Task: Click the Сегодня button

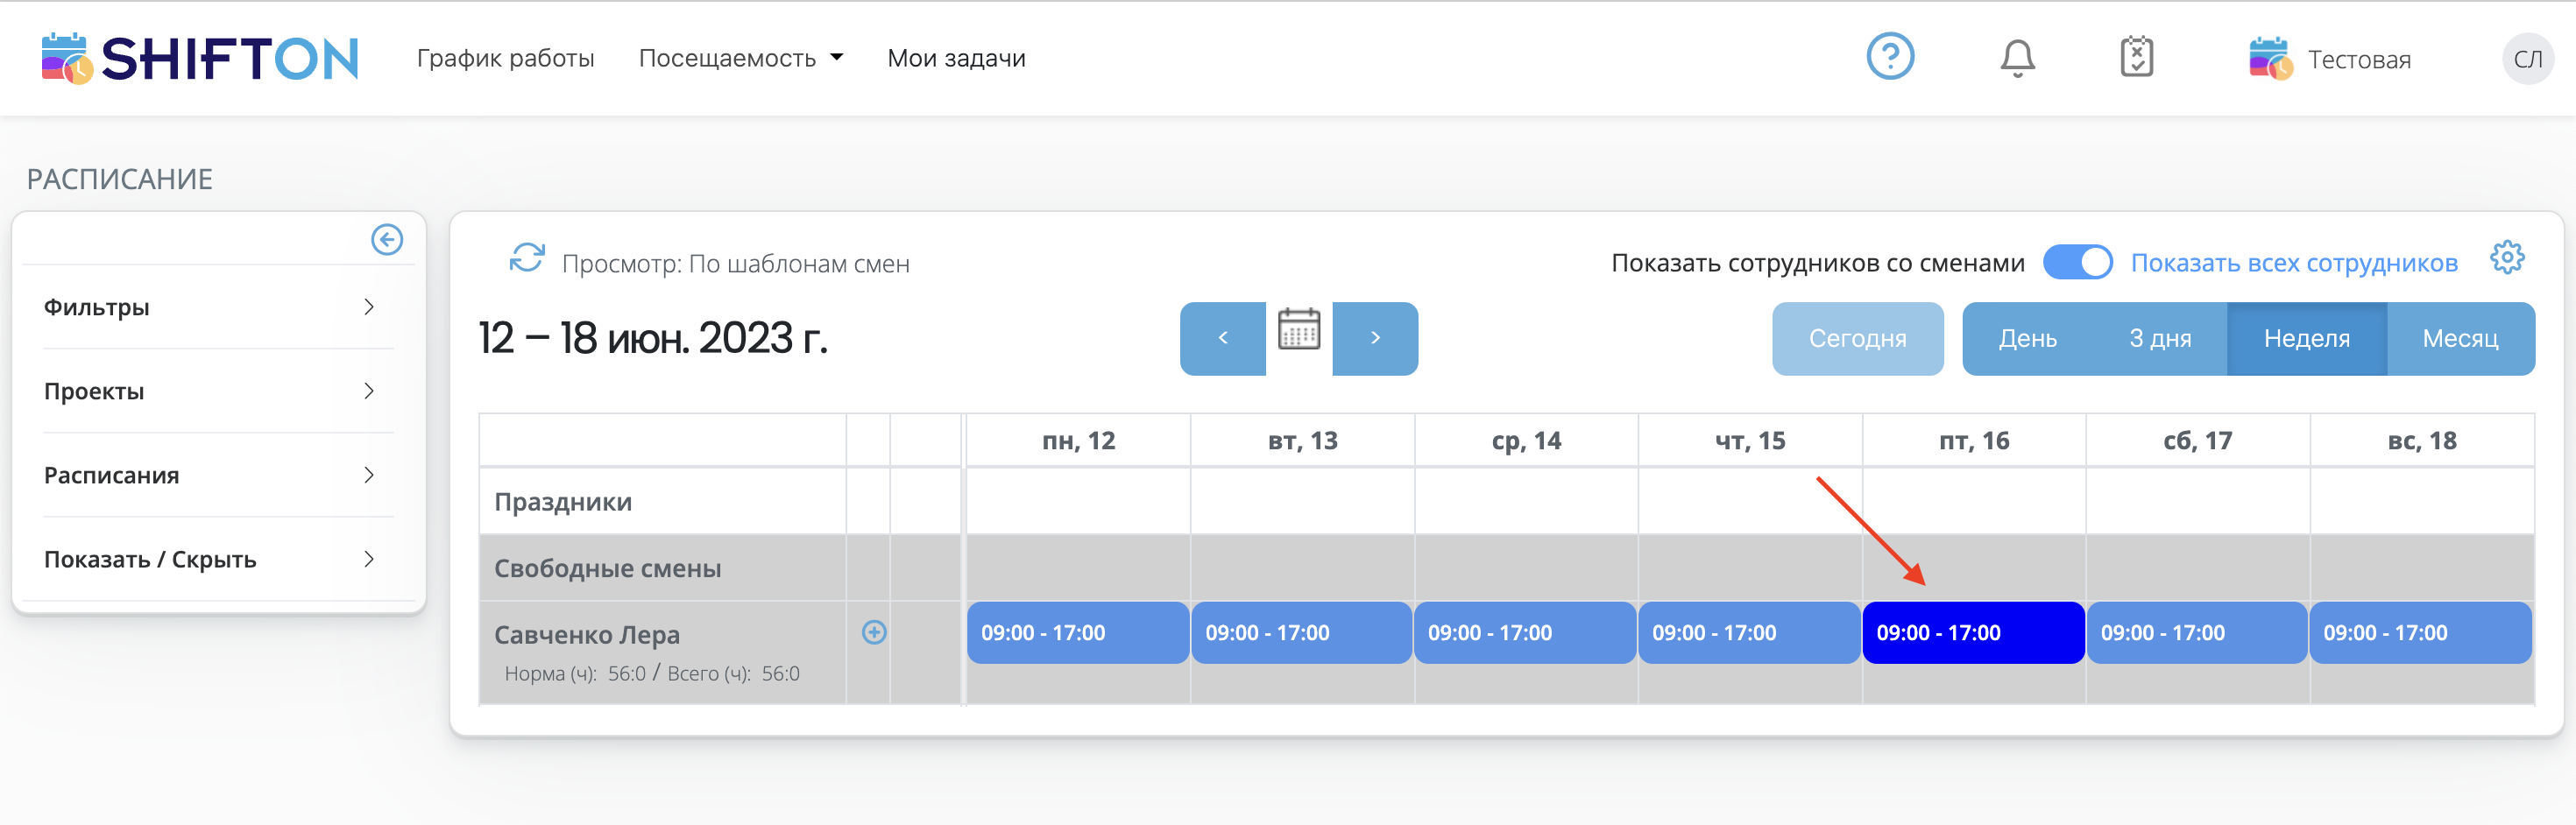Action: click(1857, 338)
